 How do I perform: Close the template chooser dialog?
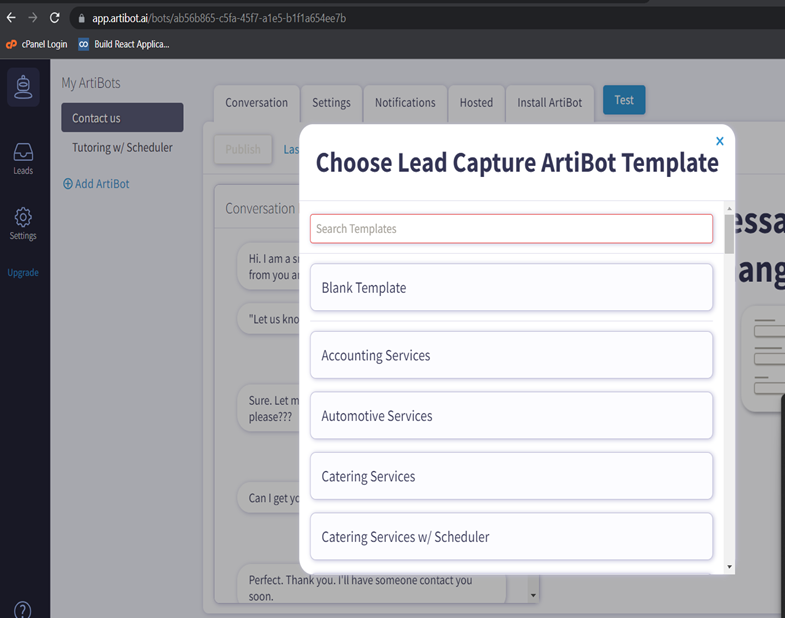pos(719,142)
